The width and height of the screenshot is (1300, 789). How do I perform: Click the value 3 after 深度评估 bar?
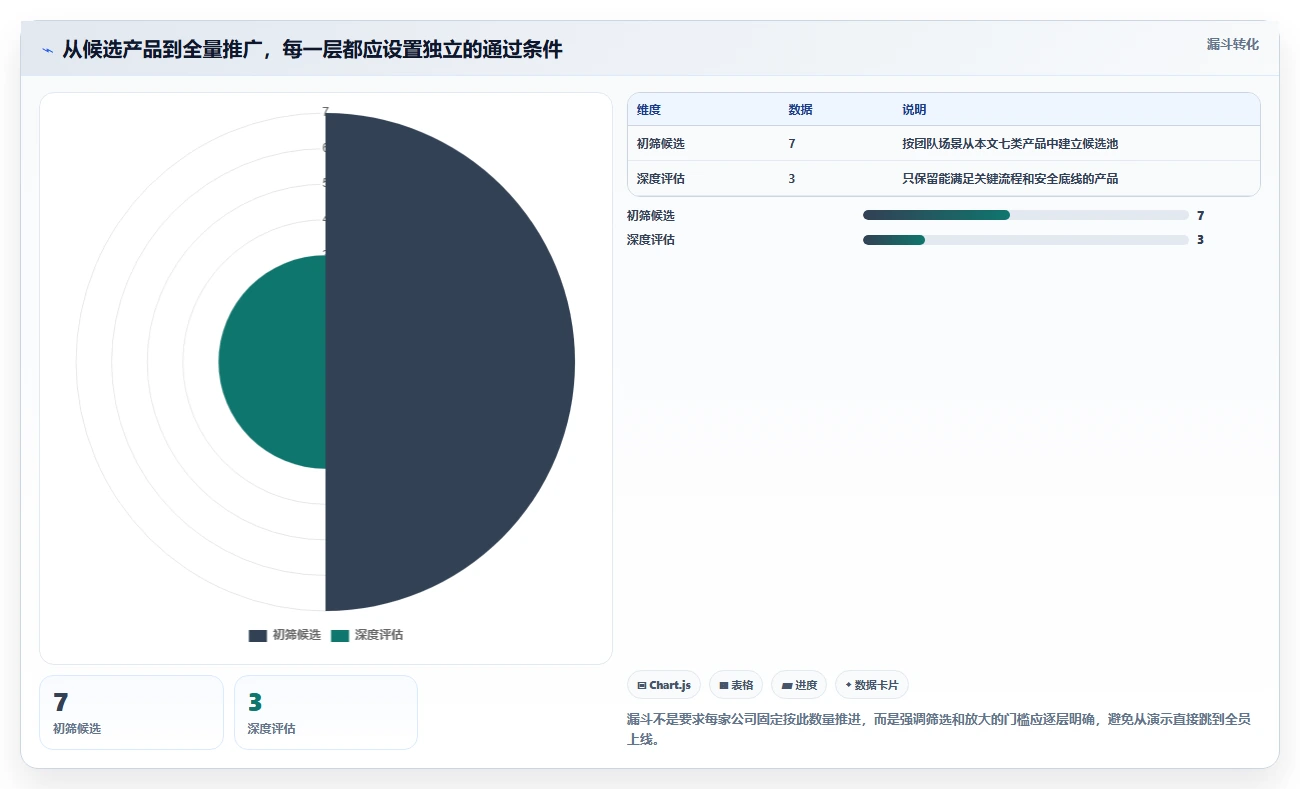click(1200, 240)
